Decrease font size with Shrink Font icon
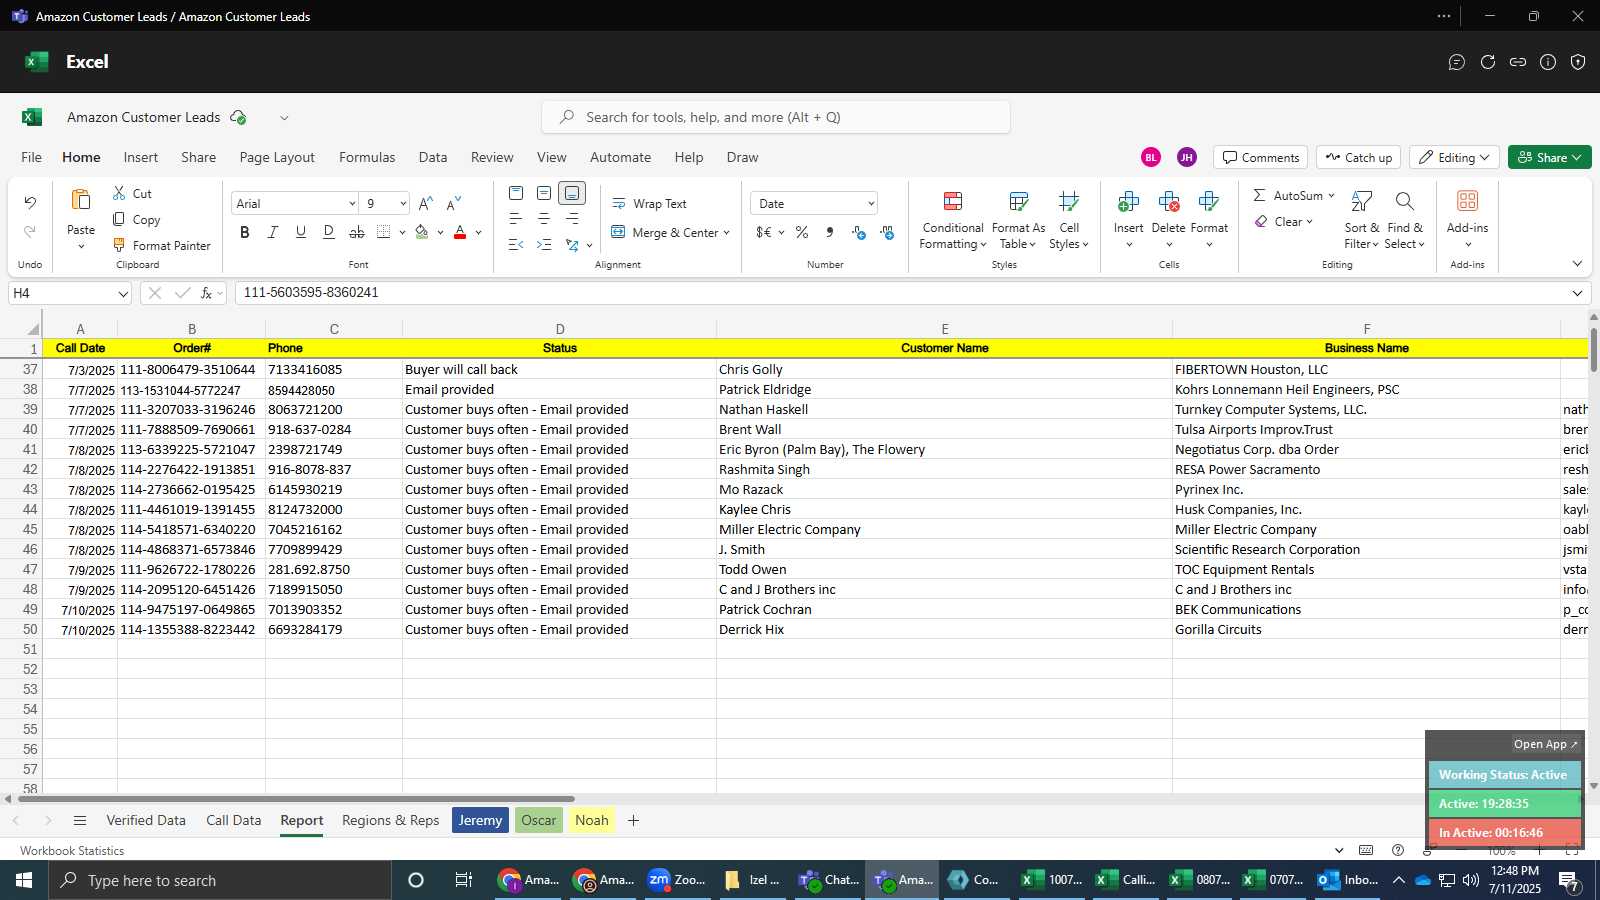Image resolution: width=1600 pixels, height=900 pixels. pyautogui.click(x=454, y=203)
